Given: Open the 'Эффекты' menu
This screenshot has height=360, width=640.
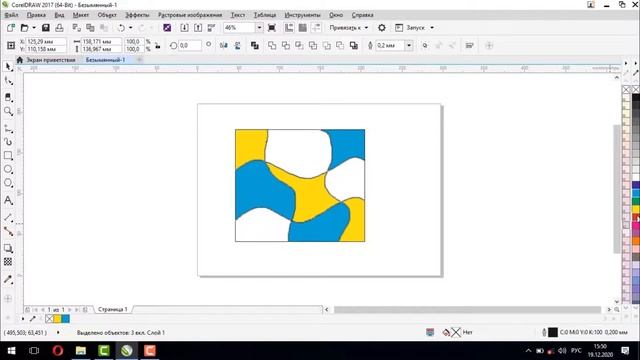Looking at the screenshot, I should click(x=137, y=15).
